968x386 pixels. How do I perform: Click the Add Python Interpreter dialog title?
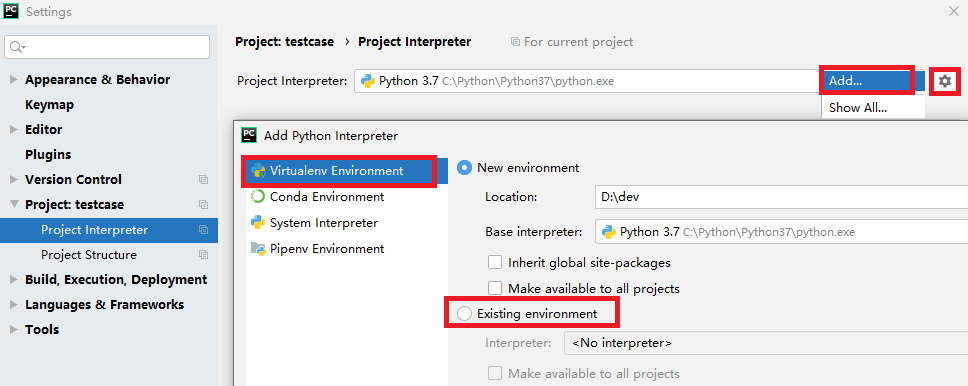click(x=331, y=136)
